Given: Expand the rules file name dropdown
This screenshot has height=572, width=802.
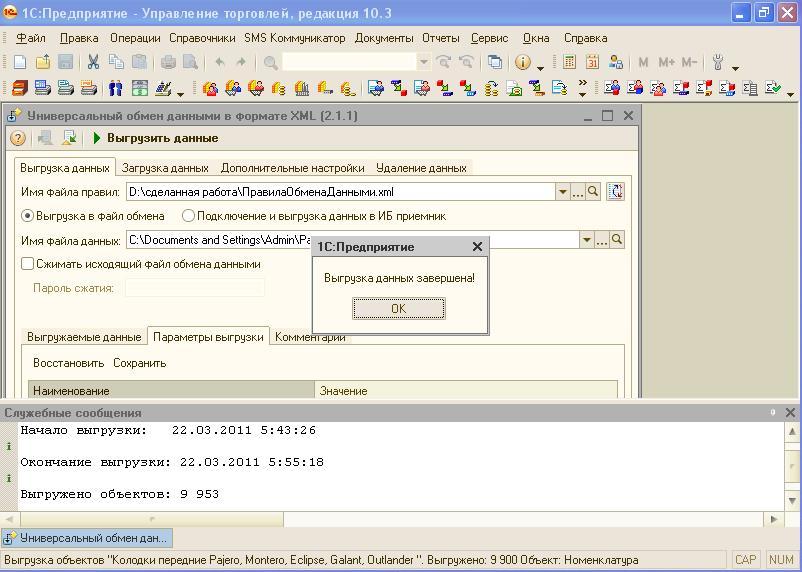Looking at the screenshot, I should (x=563, y=192).
